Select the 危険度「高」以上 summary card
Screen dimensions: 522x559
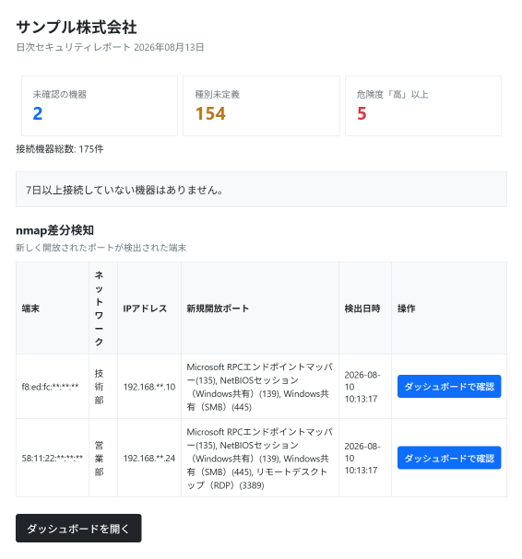(x=423, y=106)
